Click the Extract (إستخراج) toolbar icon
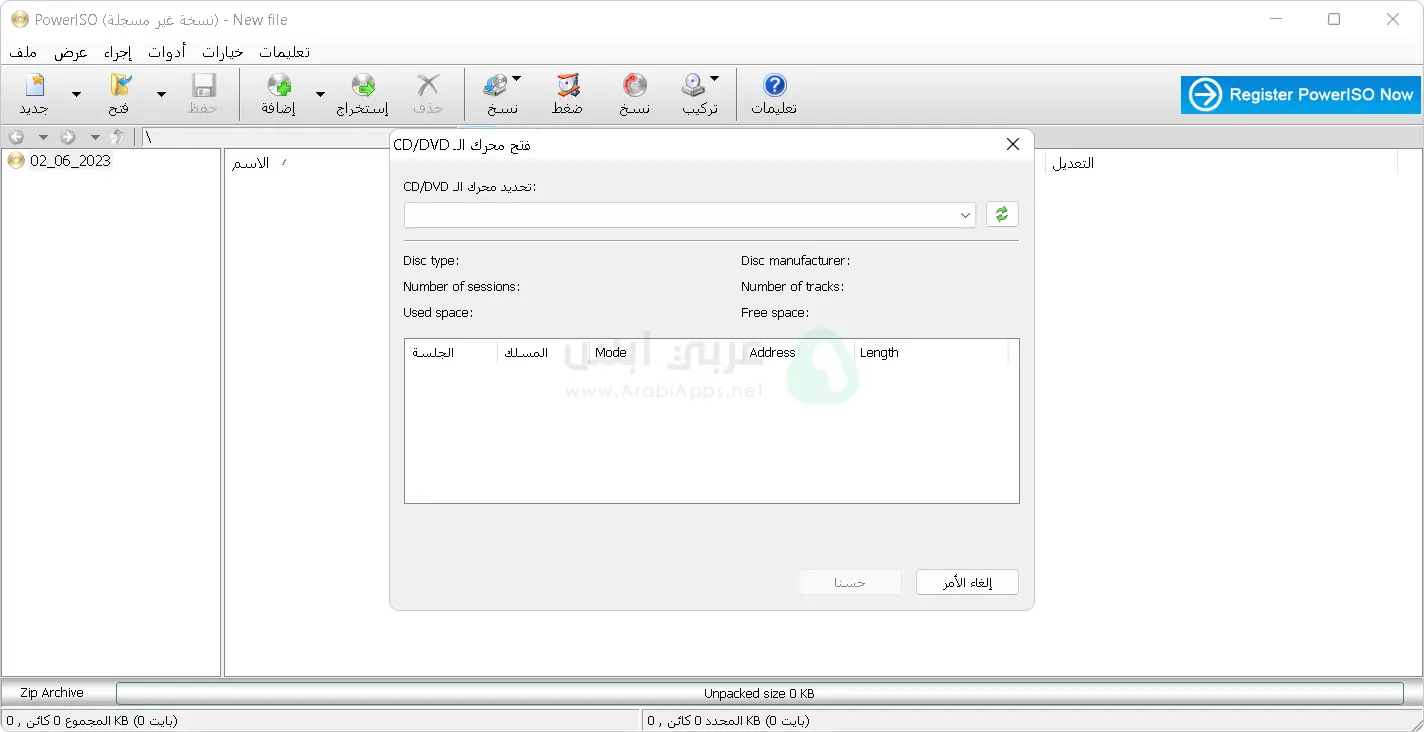 pyautogui.click(x=362, y=87)
